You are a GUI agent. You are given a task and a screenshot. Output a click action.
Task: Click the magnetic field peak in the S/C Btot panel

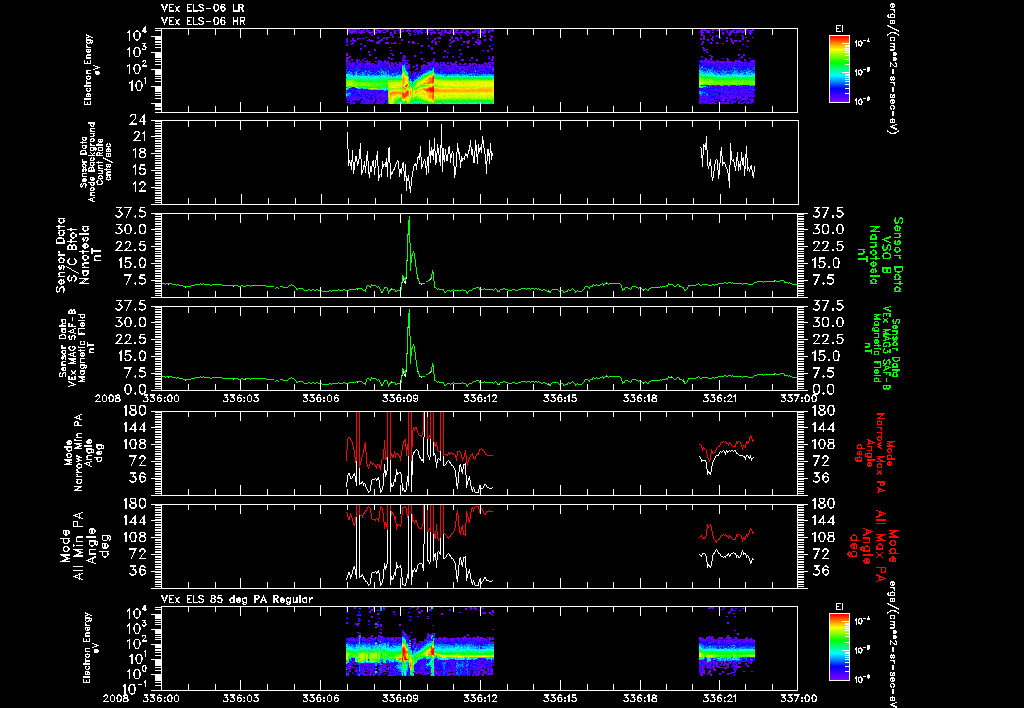point(409,219)
